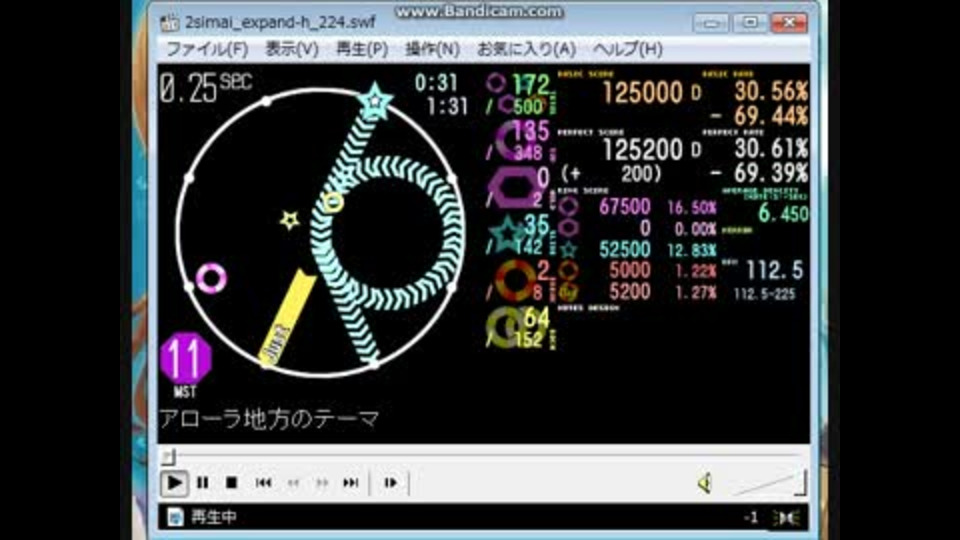960x540 pixels.
Task: Click the BPM value 112.5
Action: pos(775,269)
